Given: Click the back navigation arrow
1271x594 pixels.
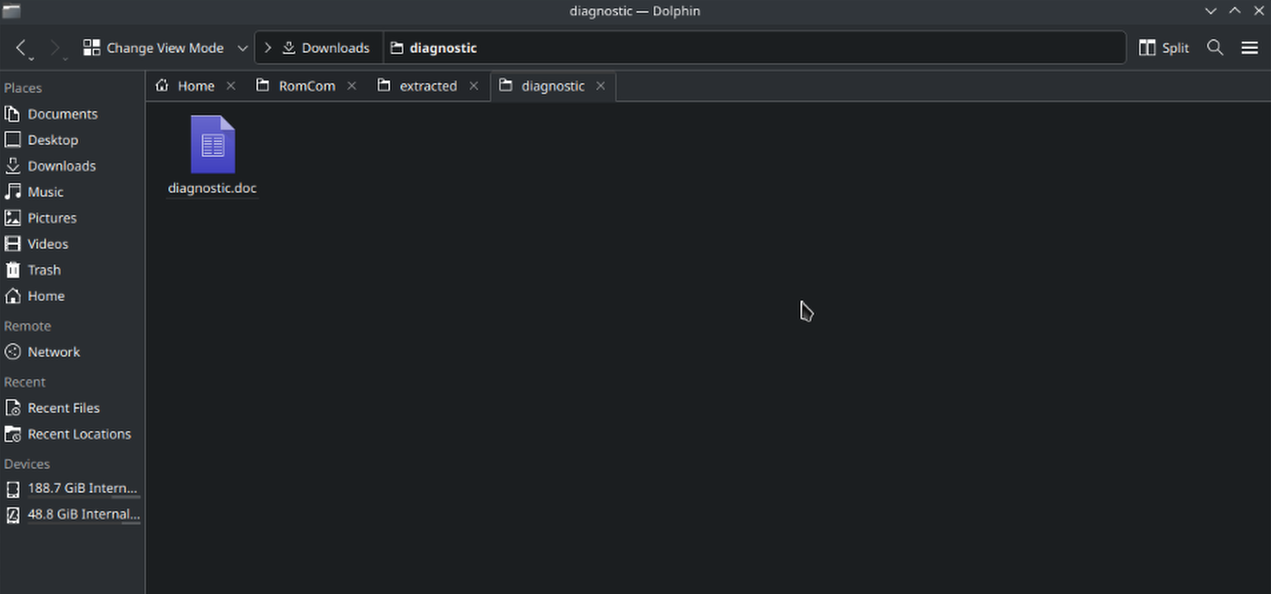Looking at the screenshot, I should tap(21, 48).
